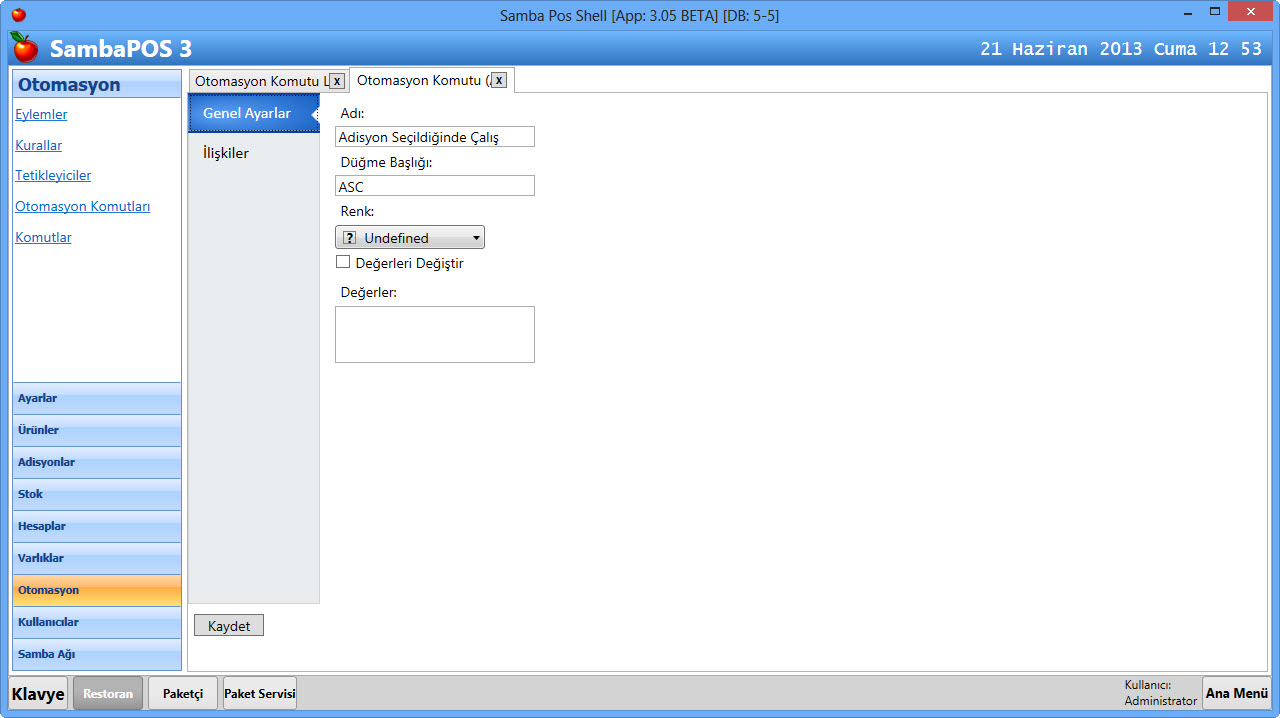Viewport: 1280px width, 718px height.
Task: Select the Genel Ayarlar tab
Action: click(247, 113)
